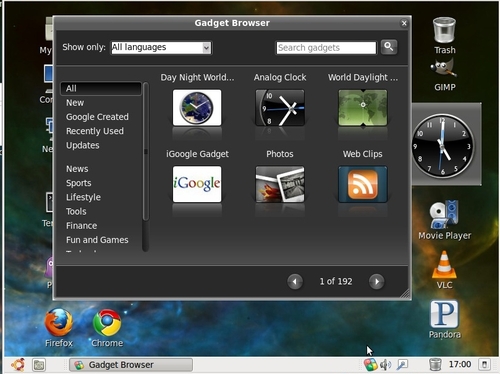The height and width of the screenshot is (374, 500).
Task: Open the volume speaker tray icon
Action: tap(386, 365)
